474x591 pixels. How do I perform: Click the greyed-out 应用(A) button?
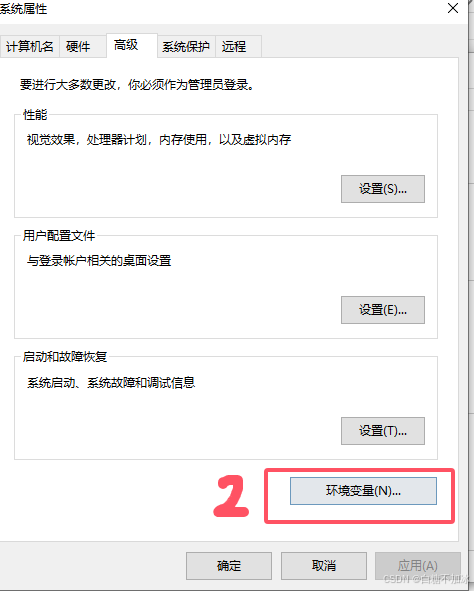click(417, 566)
